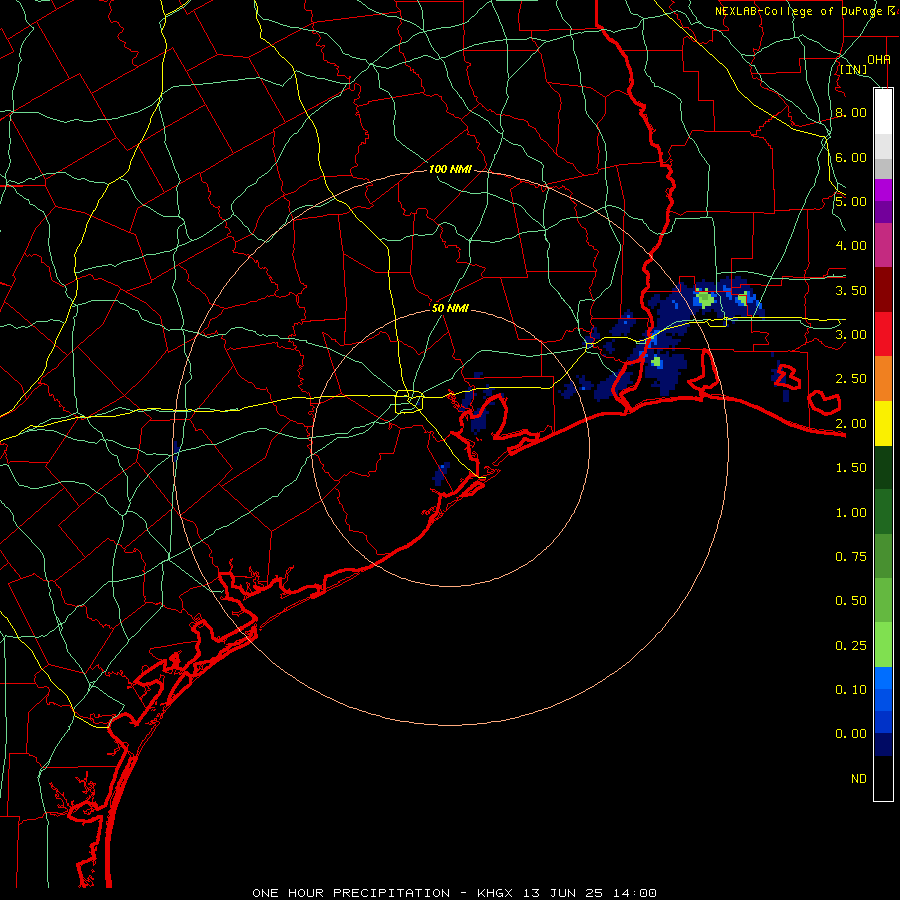Click the bright red 3.00-inch legend swatch
The image size is (900, 900).
click(883, 334)
